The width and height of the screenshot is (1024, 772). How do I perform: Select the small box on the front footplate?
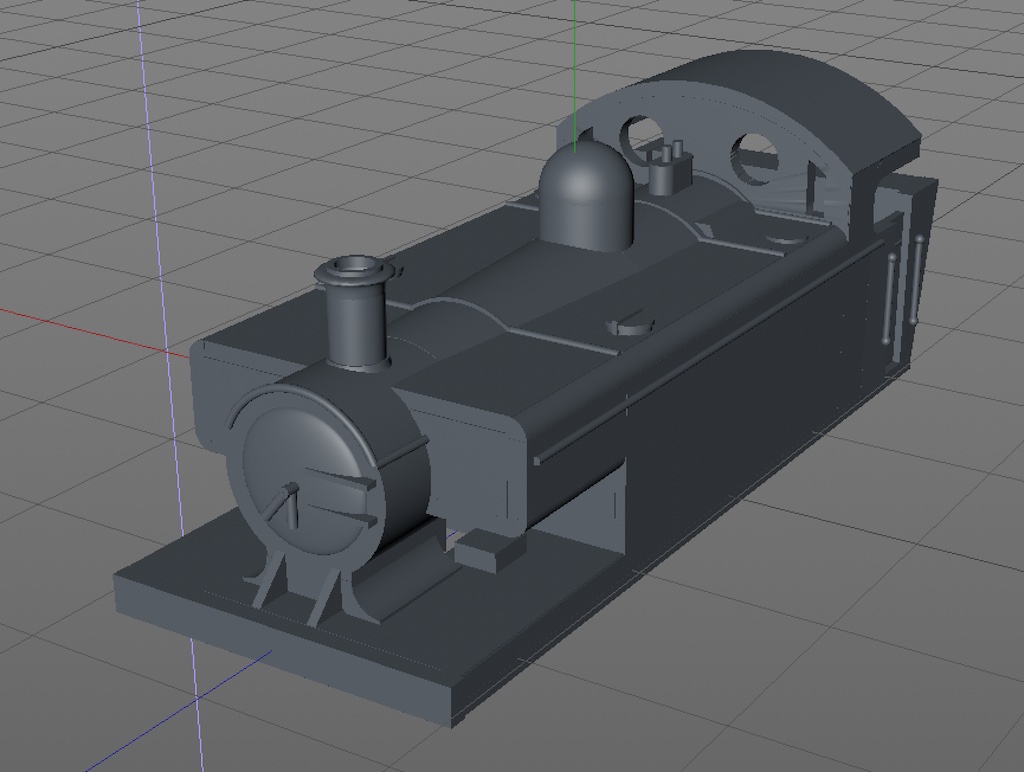(488, 549)
